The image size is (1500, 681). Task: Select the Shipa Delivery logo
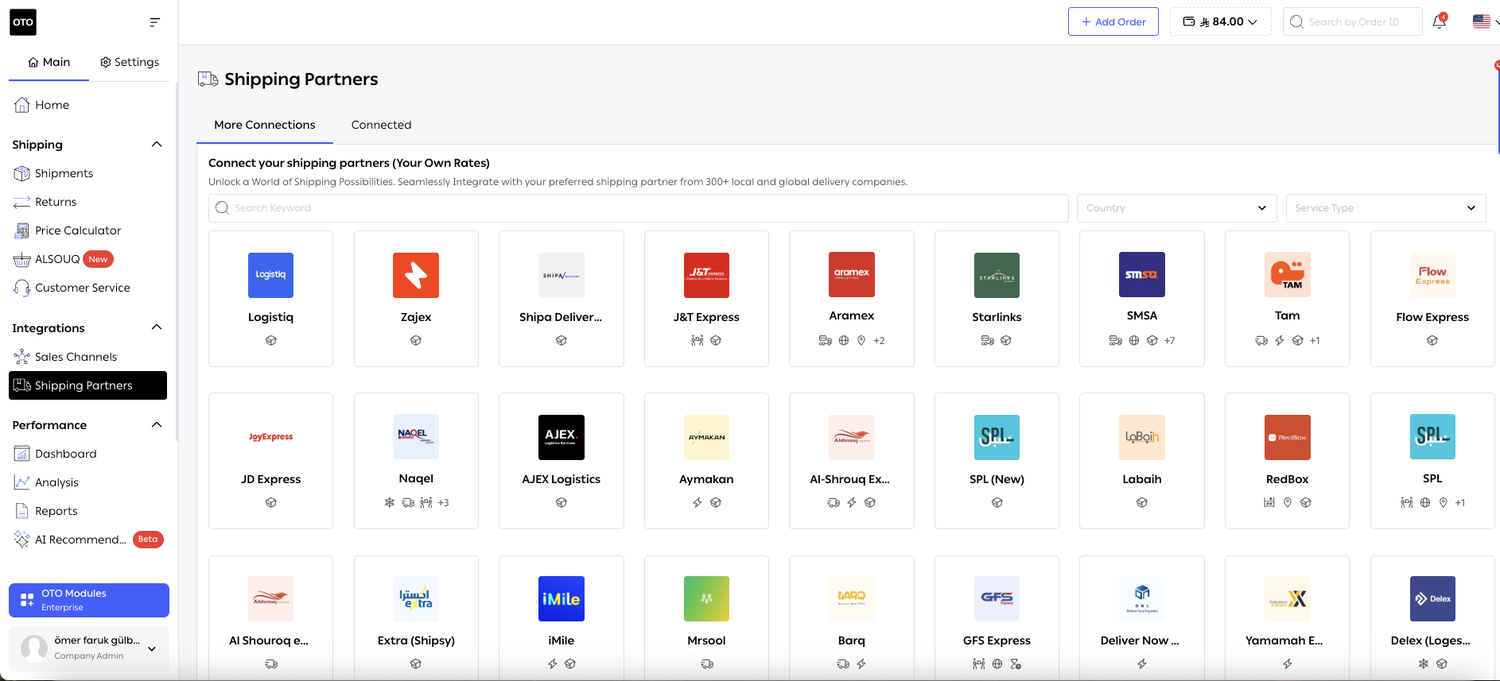click(x=561, y=275)
